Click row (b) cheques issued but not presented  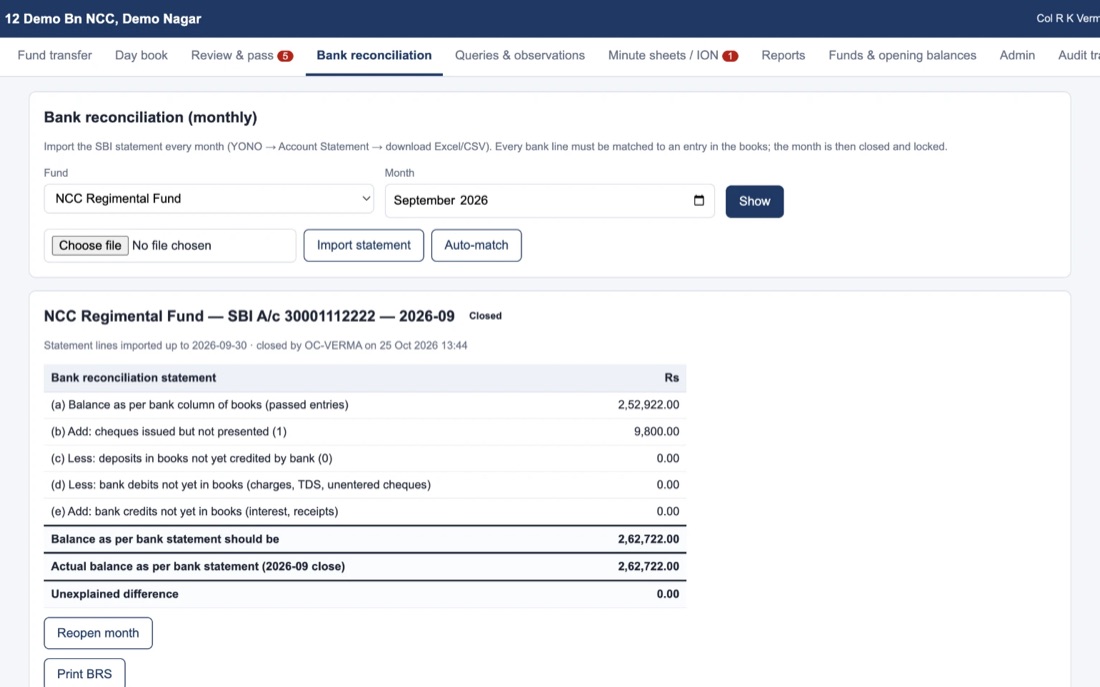[365, 432]
